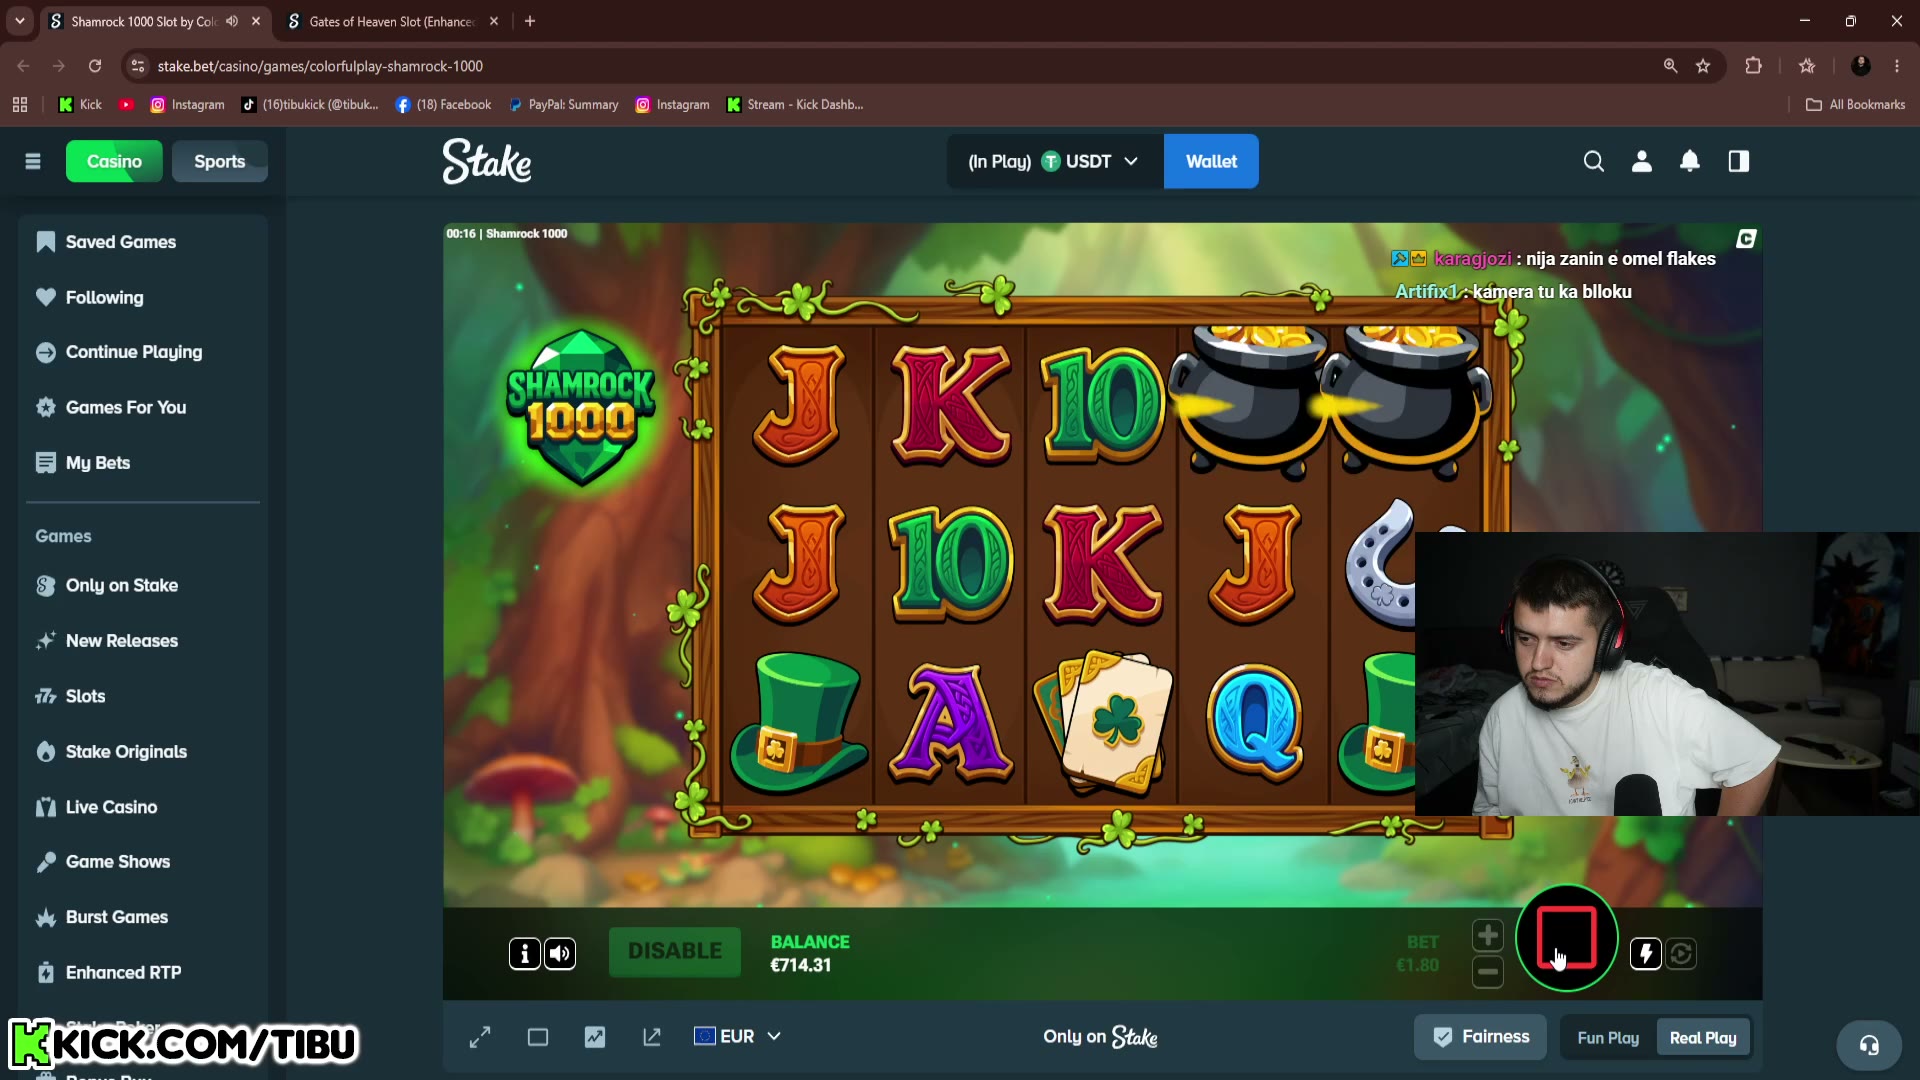
Task: Open the Facebook bookmark
Action: pos(443,104)
